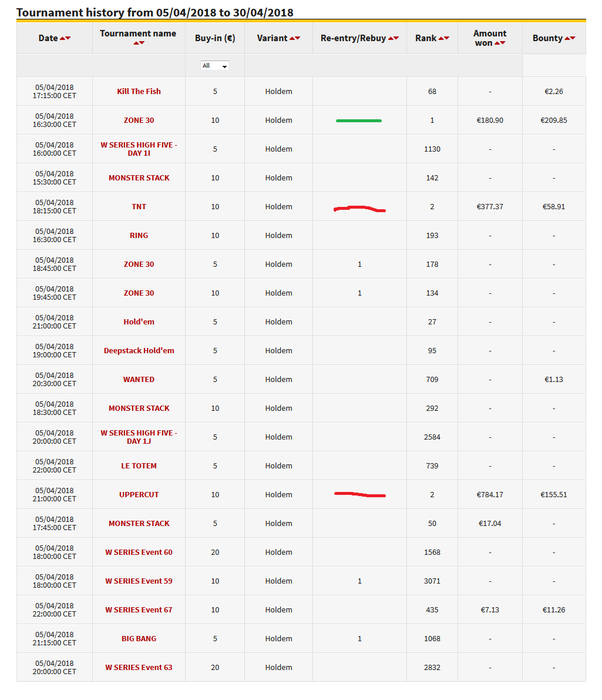
Task: Open MONSTER STACK from 18:30:00 CET
Action: pyautogui.click(x=139, y=408)
